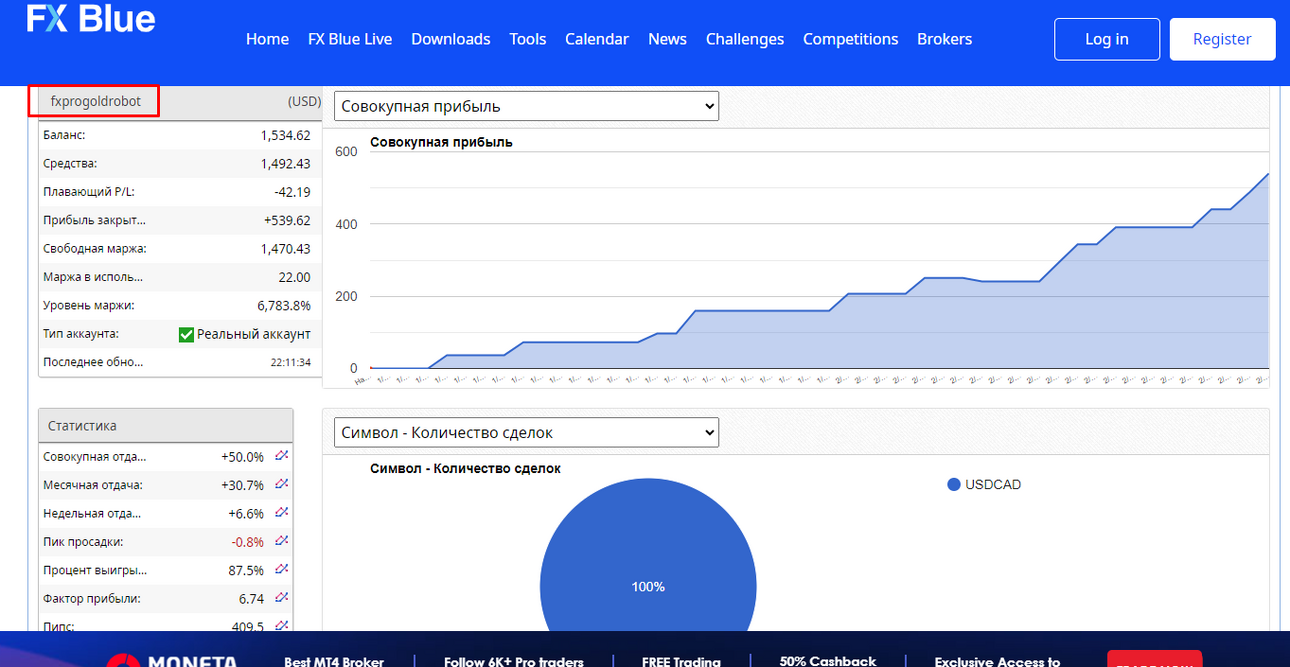The width and height of the screenshot is (1290, 667).
Task: Open chart icon for Совокупная отда... row
Action: pyautogui.click(x=282, y=456)
